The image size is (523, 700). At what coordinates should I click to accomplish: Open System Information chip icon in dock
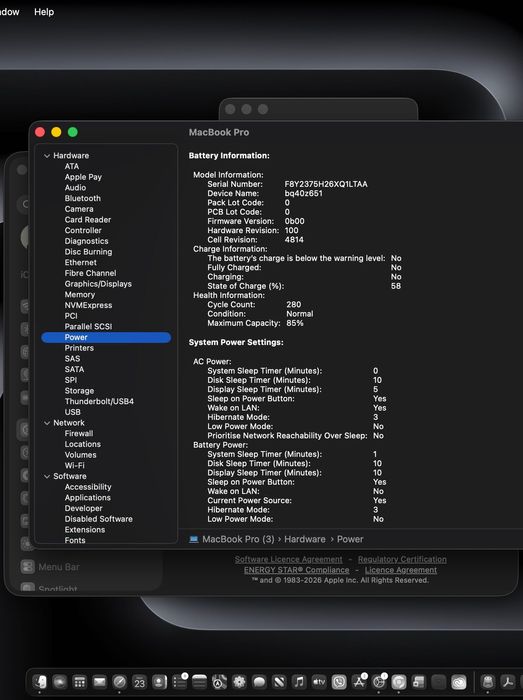pos(488,682)
